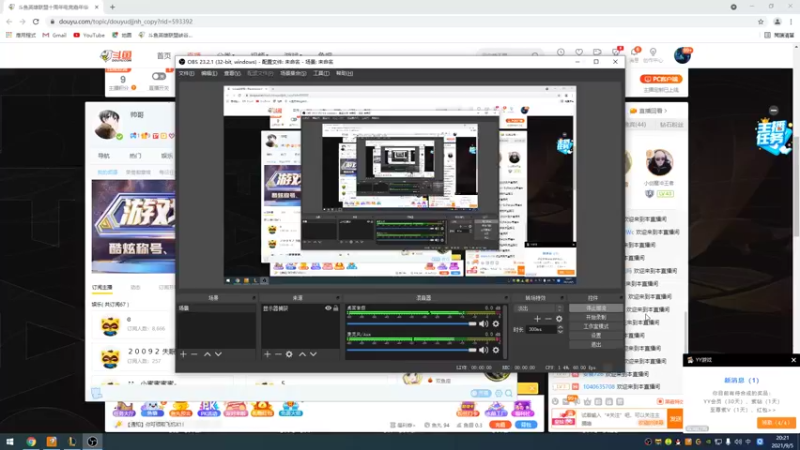800x450 pixels.
Task: Click Exit button in OBS controls
Action: (x=596, y=345)
